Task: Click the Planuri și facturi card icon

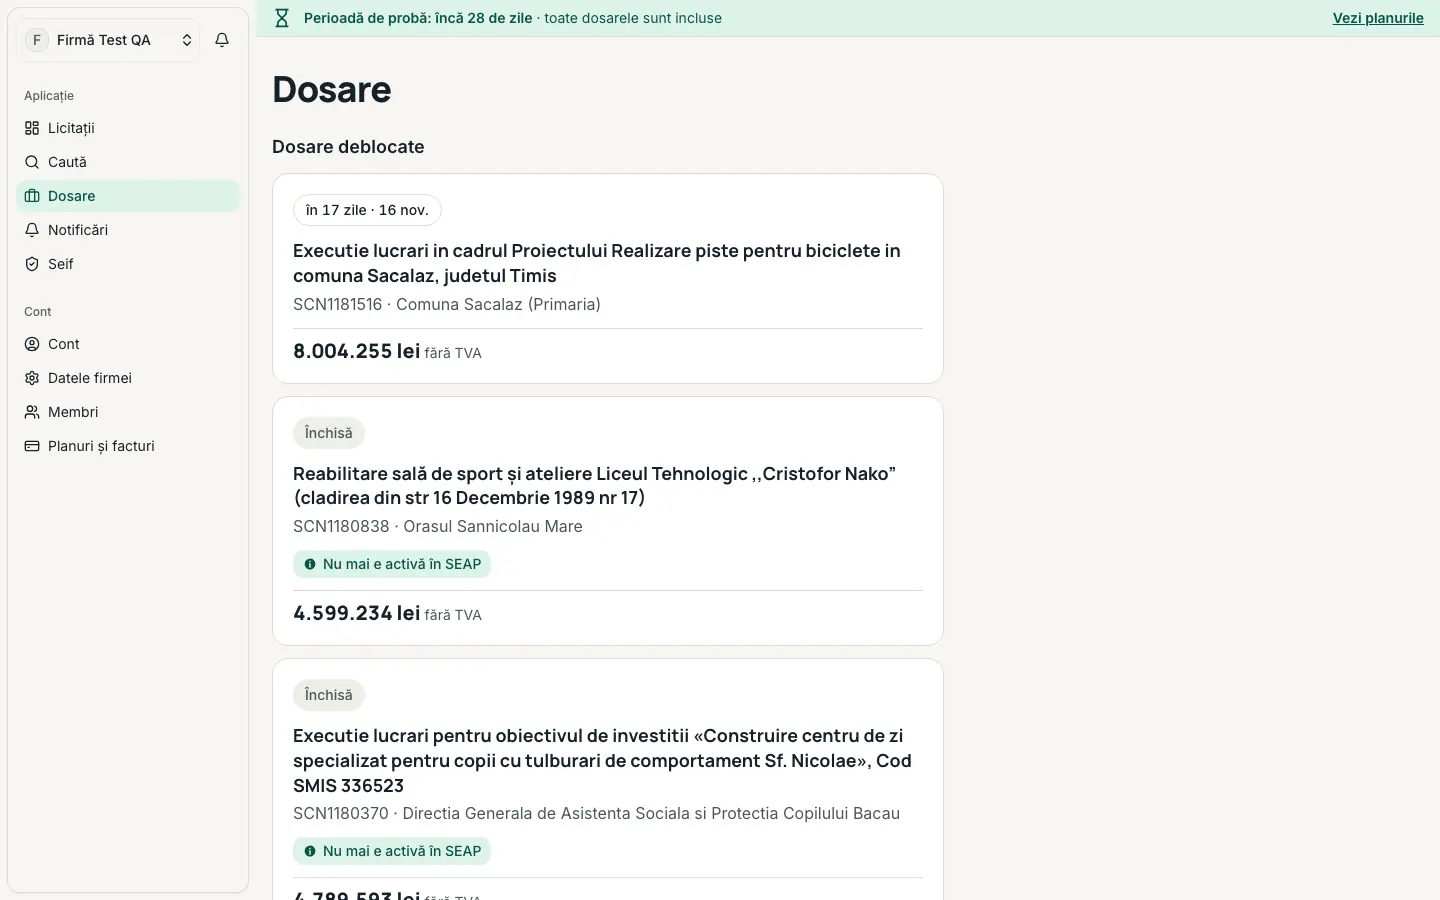Action: coord(32,446)
